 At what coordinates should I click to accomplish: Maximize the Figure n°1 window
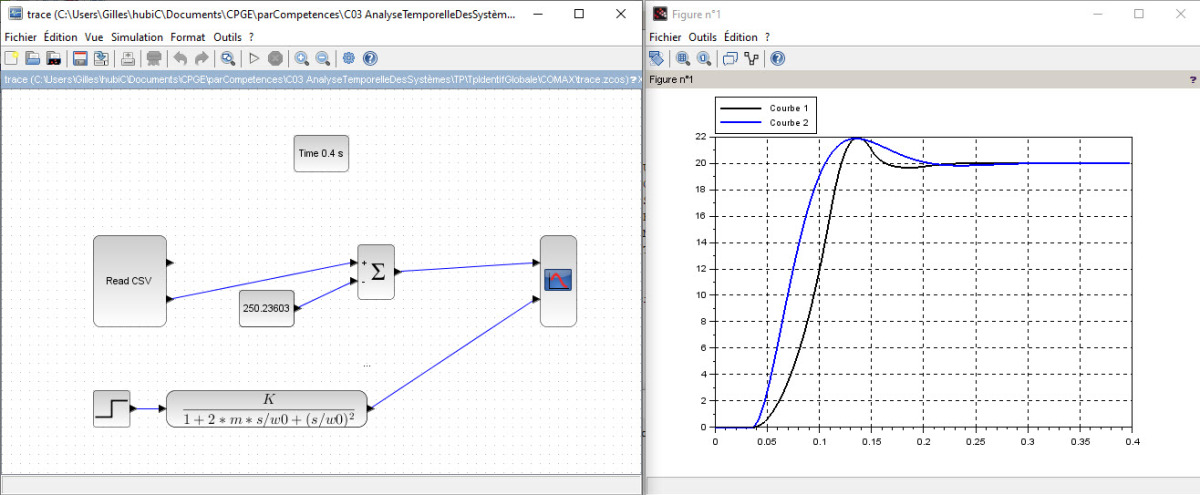1138,14
